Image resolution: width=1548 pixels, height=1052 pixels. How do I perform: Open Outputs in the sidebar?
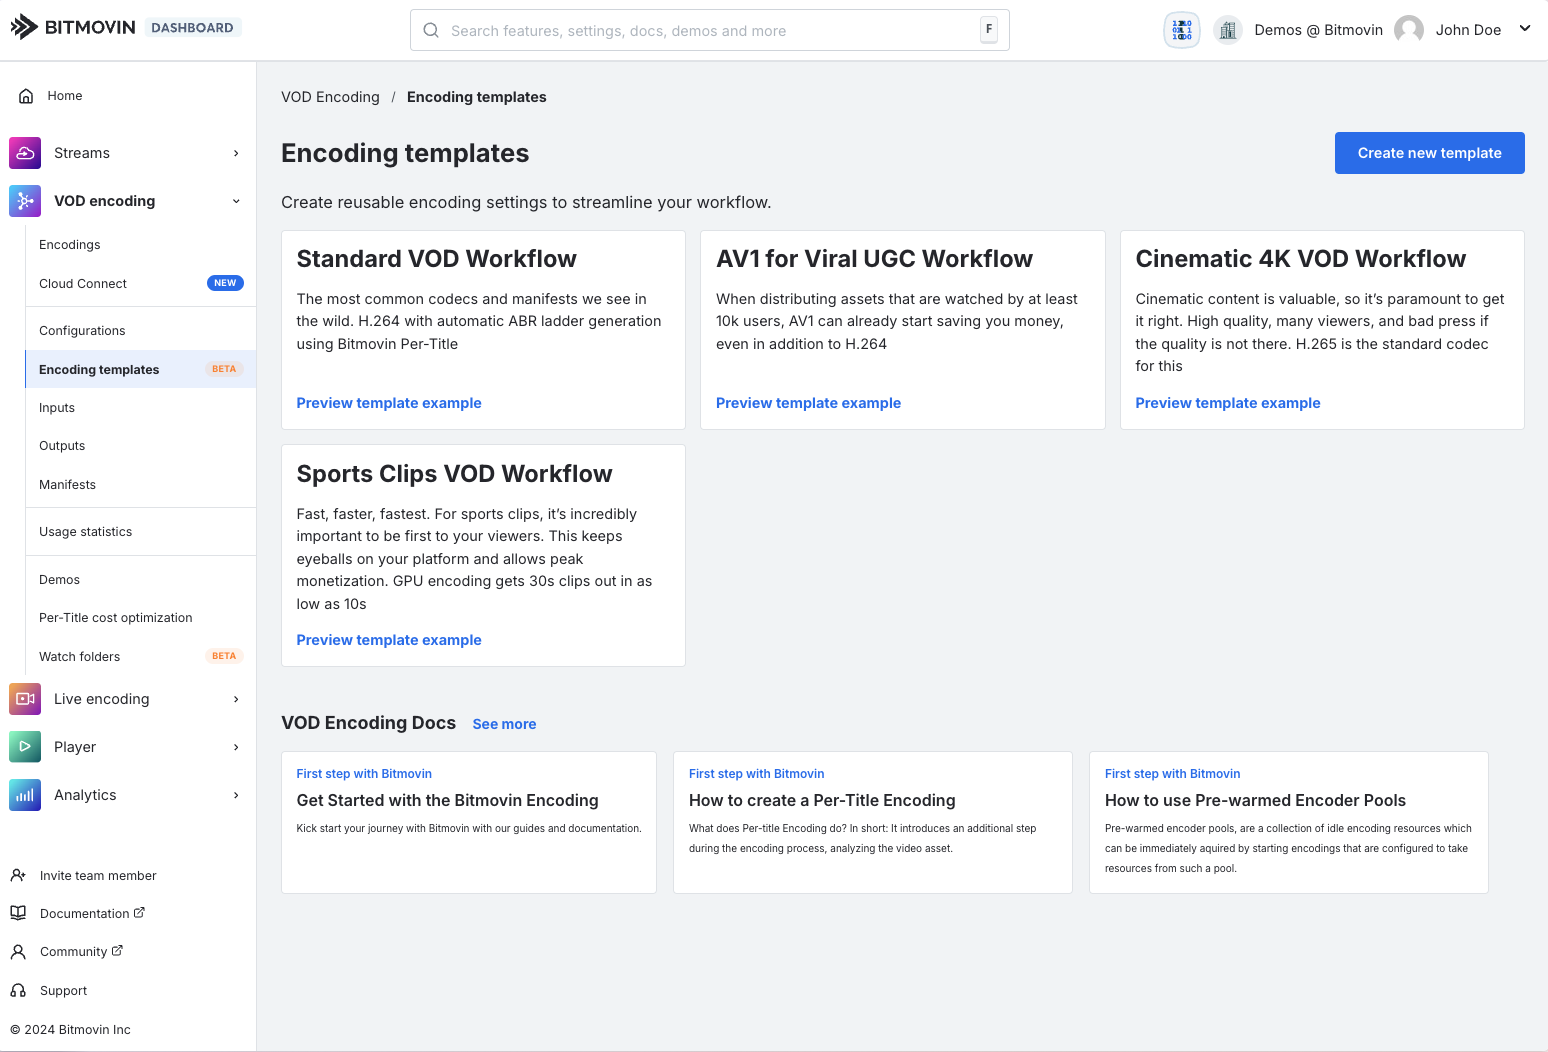point(140,446)
